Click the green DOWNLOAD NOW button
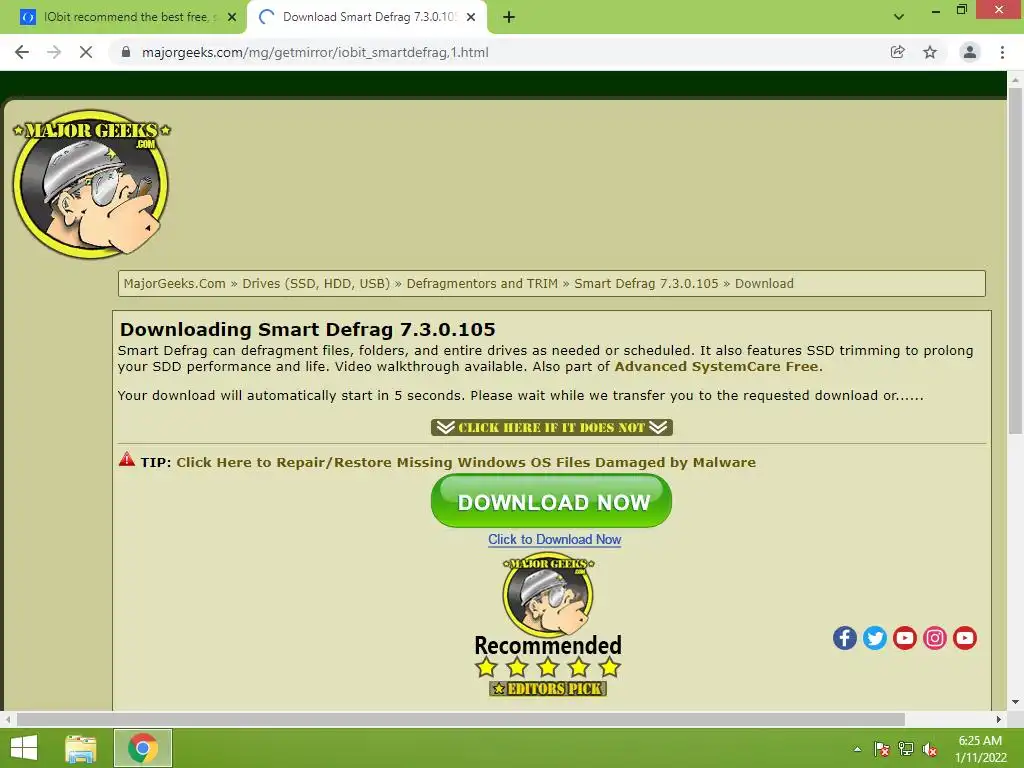Viewport: 1024px width, 768px height. click(551, 501)
